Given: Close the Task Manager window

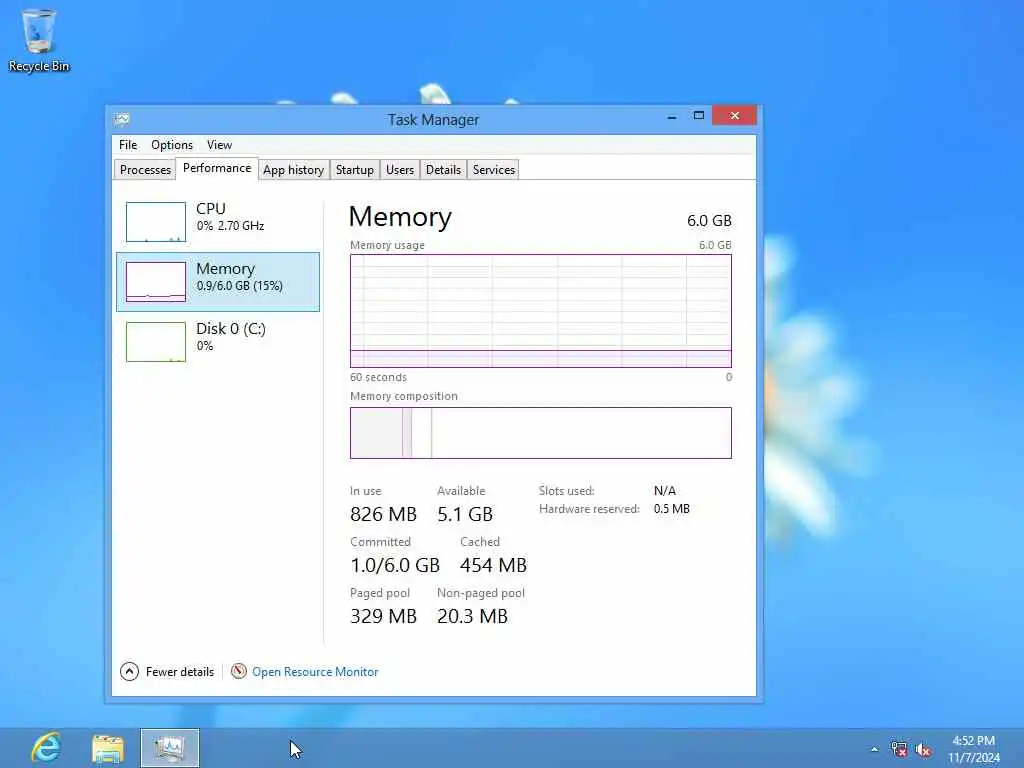Looking at the screenshot, I should click(x=735, y=116).
